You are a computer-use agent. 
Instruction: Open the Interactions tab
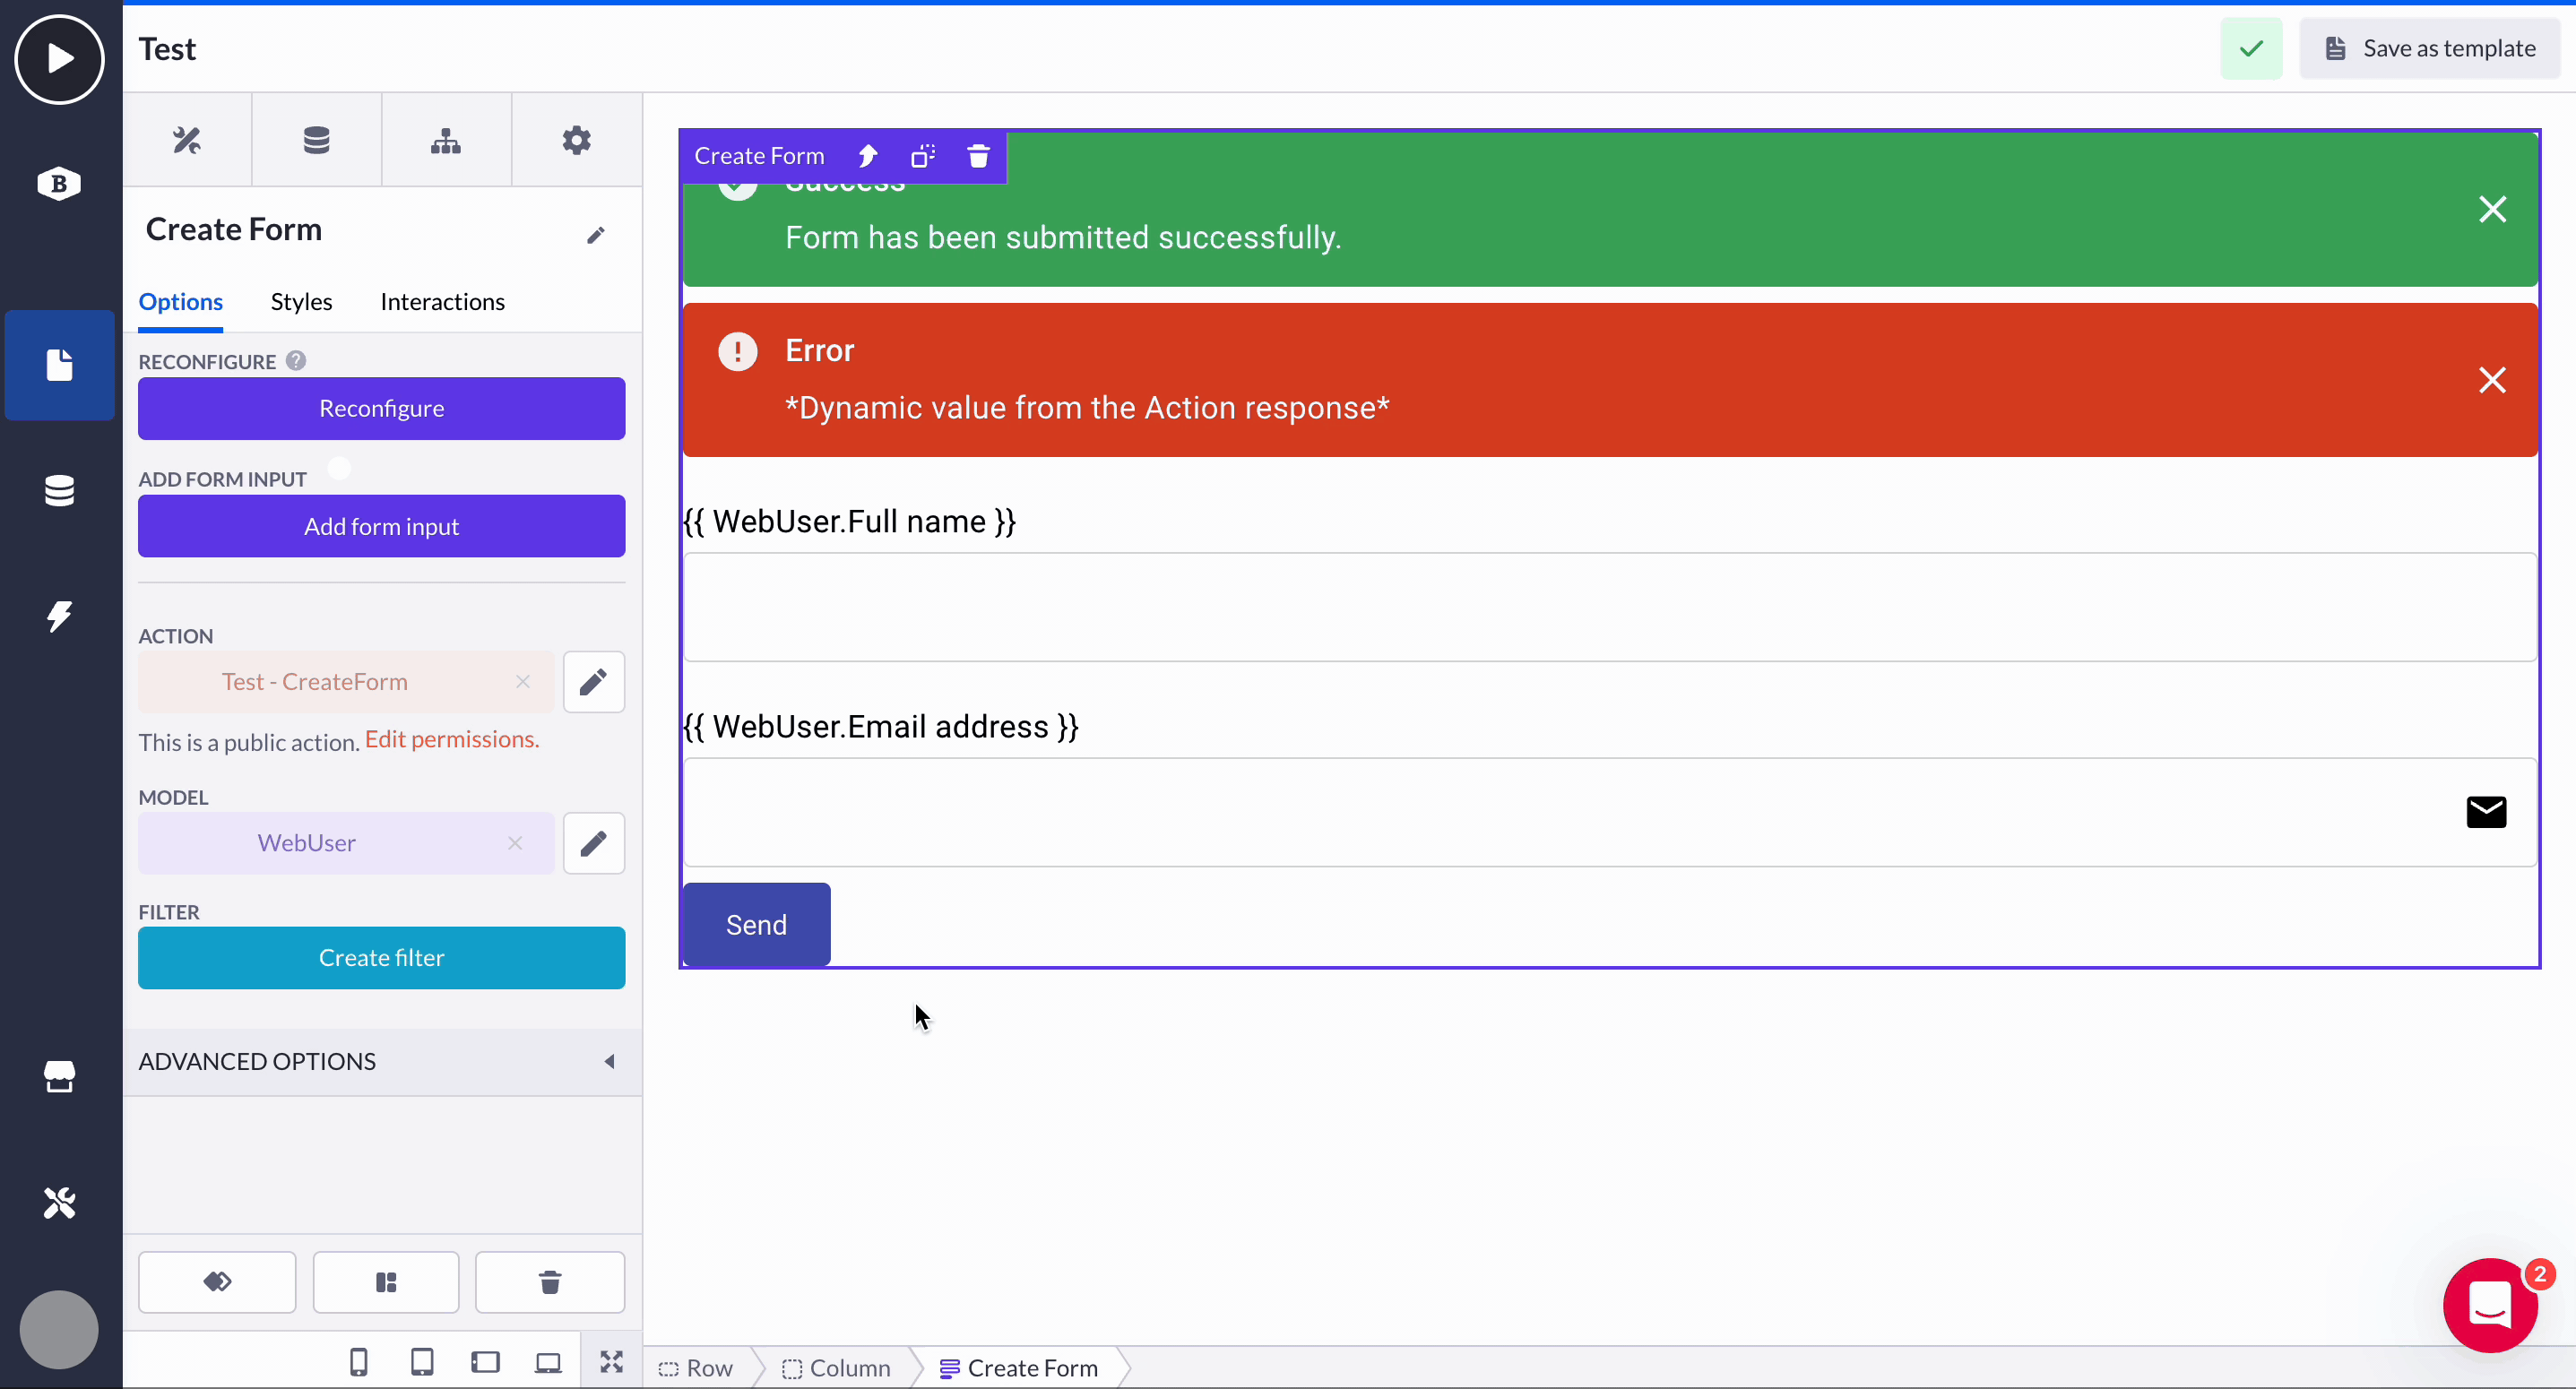[442, 301]
